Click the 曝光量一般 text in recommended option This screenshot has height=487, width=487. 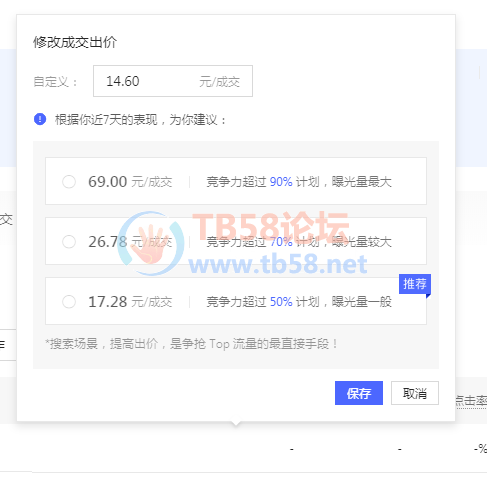click(362, 302)
